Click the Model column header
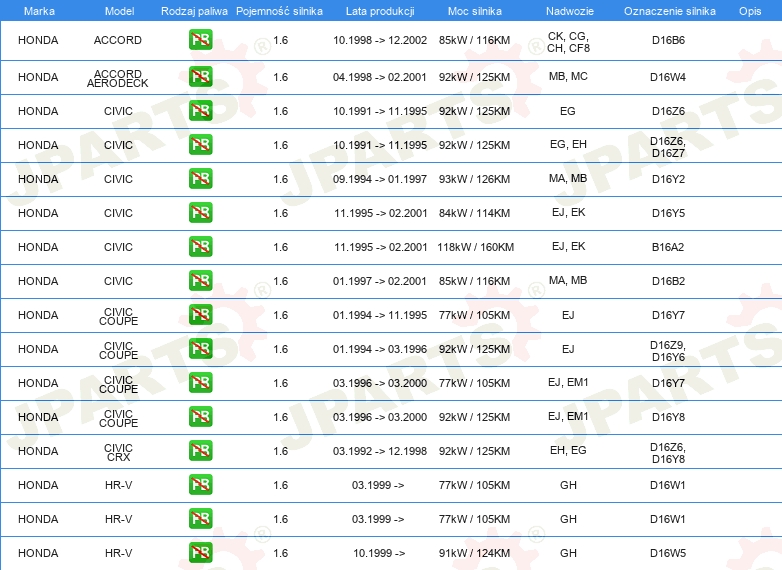This screenshot has width=782, height=570. 119,11
